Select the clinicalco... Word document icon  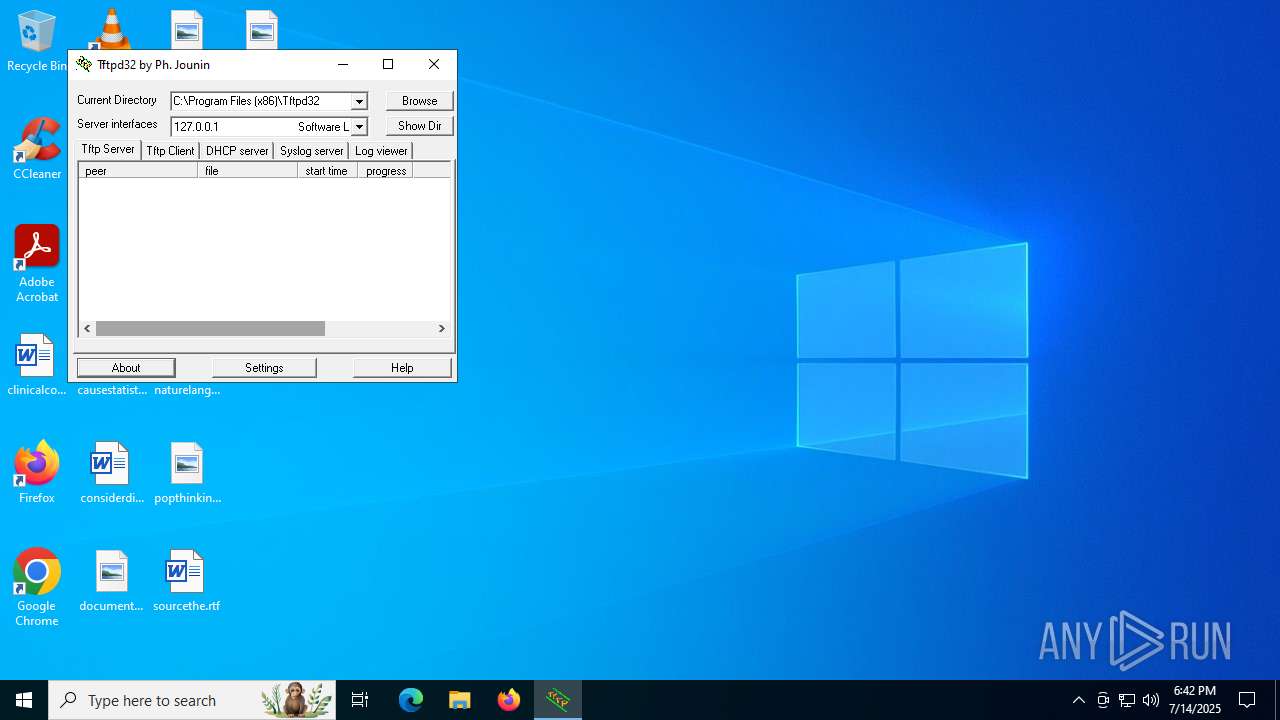(x=37, y=365)
